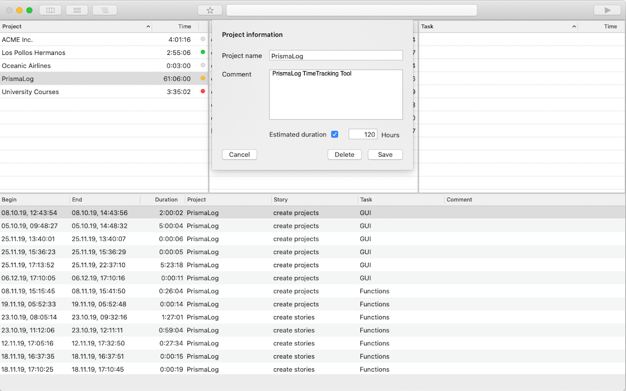The image size is (626, 391).
Task: Click the Comment text area
Action: (336, 94)
